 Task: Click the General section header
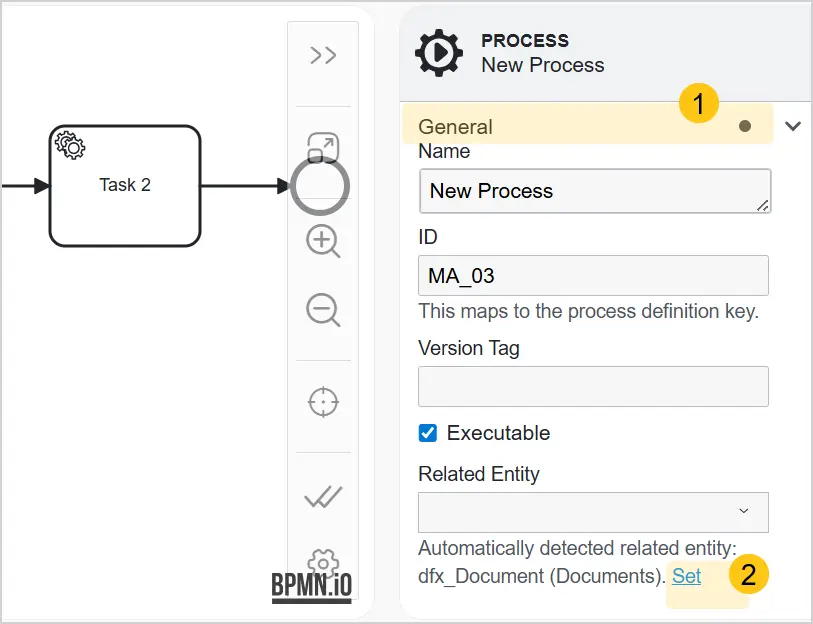click(x=587, y=126)
